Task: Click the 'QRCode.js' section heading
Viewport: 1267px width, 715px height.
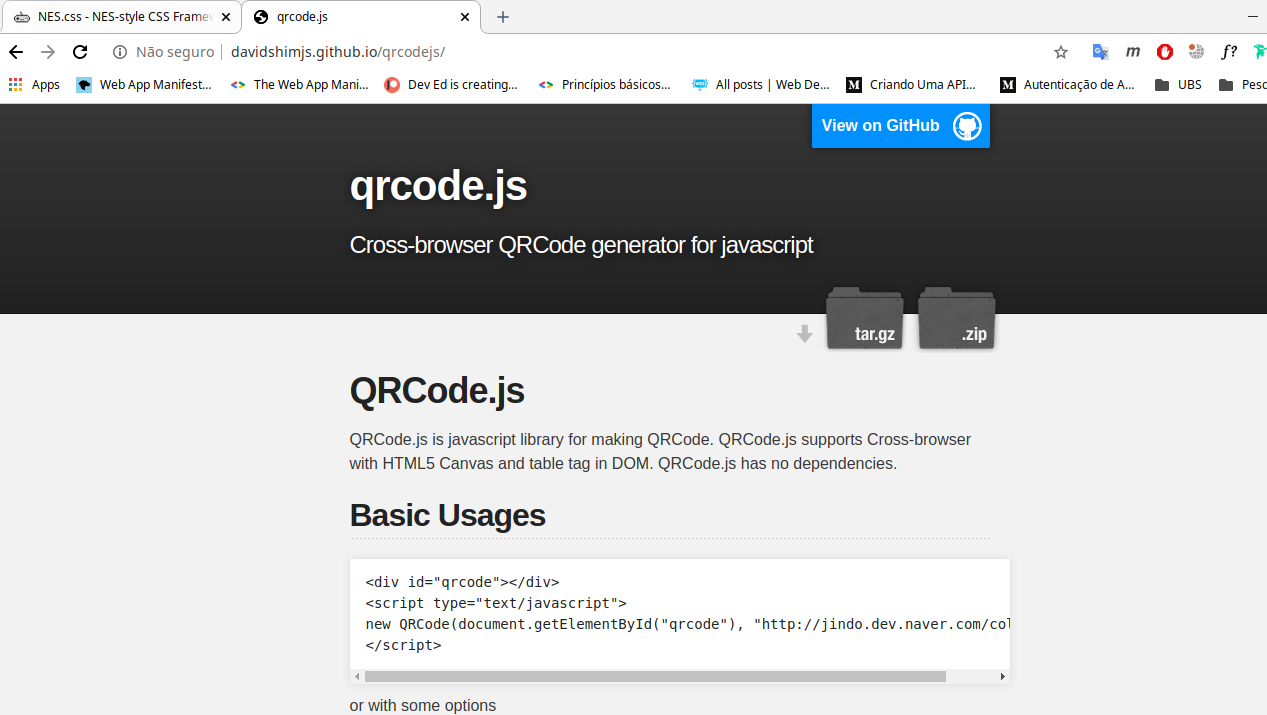Action: (437, 391)
